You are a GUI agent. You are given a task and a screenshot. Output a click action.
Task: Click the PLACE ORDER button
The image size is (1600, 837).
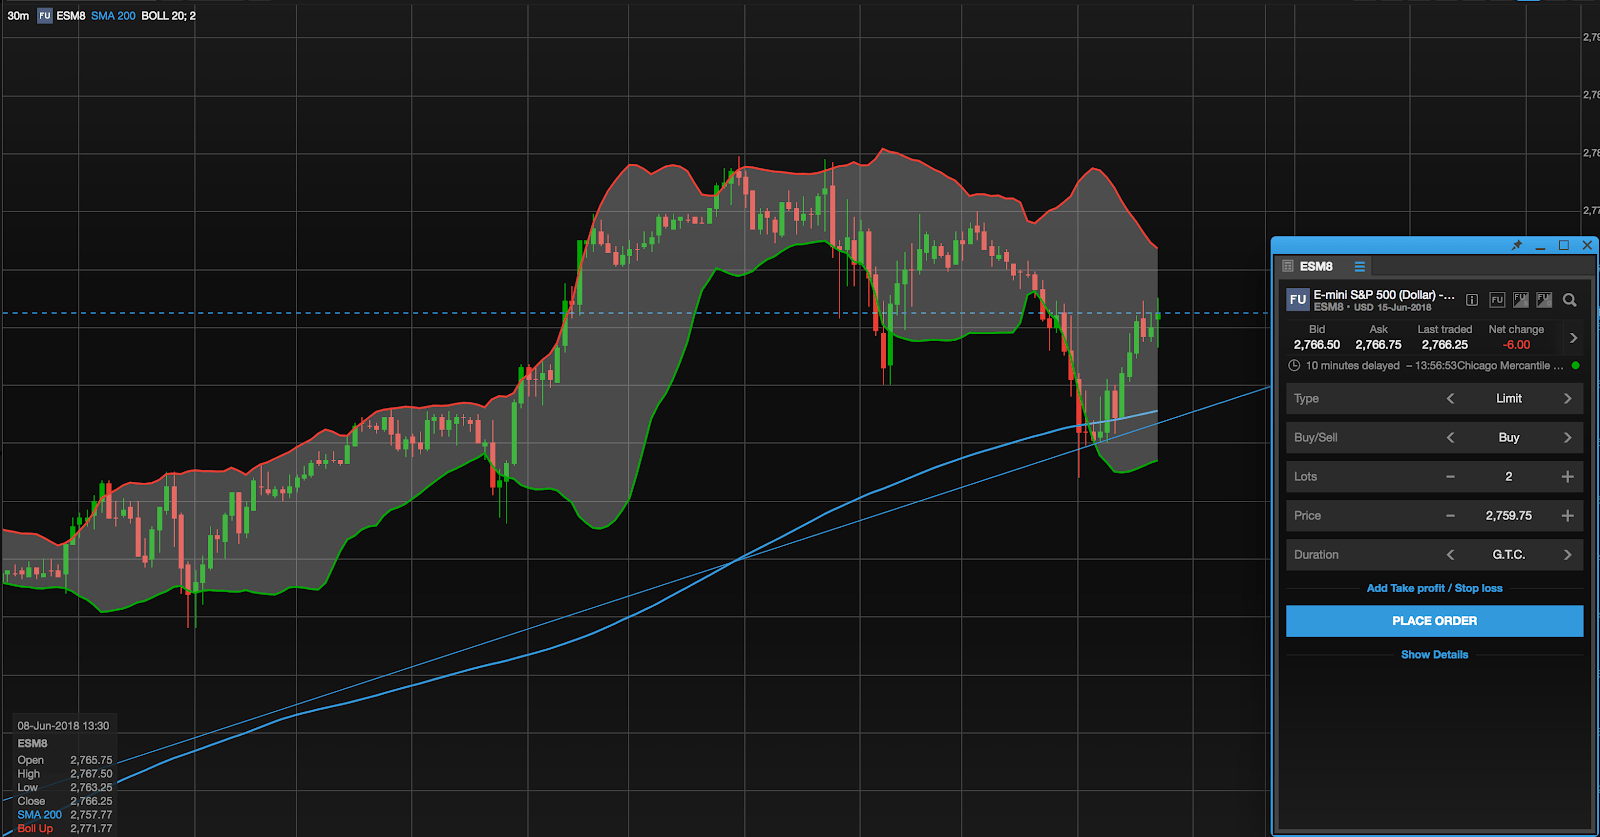pos(1434,621)
